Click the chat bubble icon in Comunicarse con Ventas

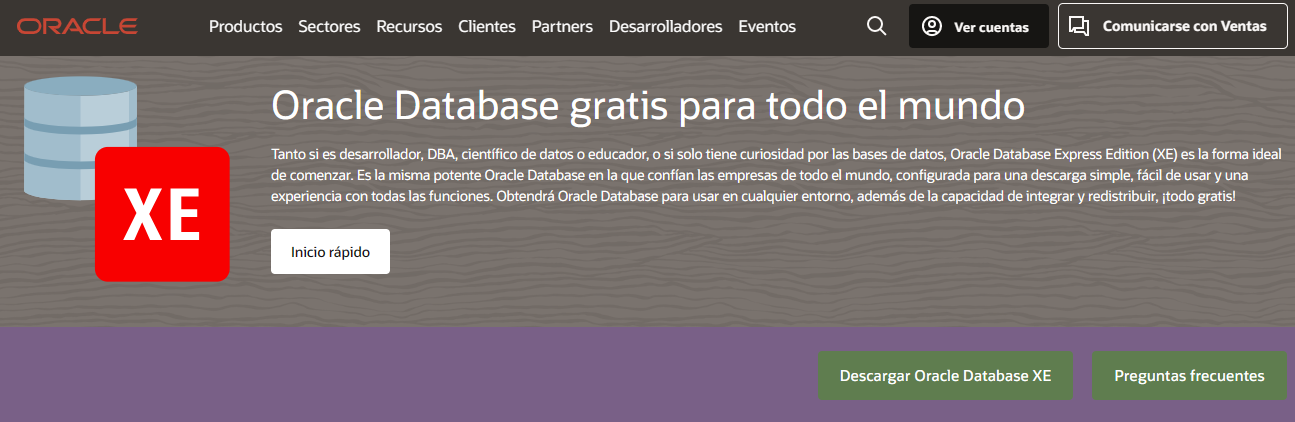1079,26
